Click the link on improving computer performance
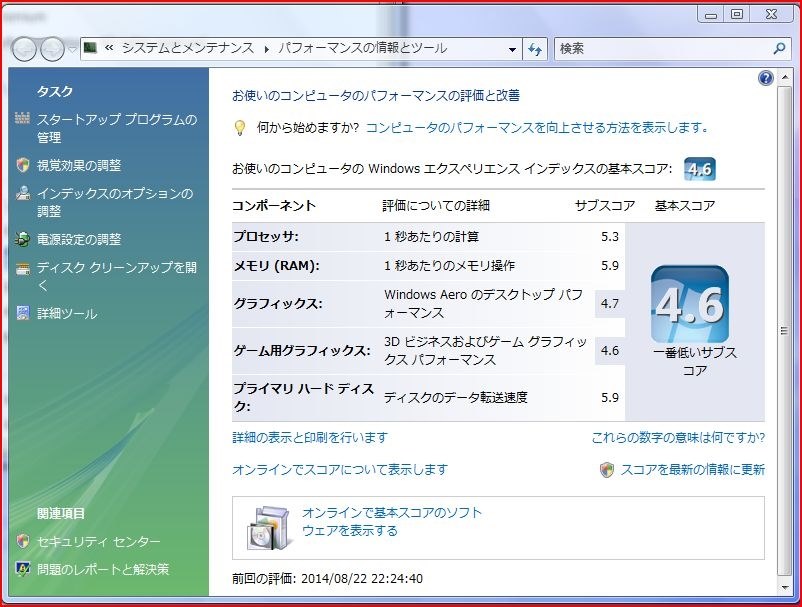Screen dimensions: 802x607 538,128
